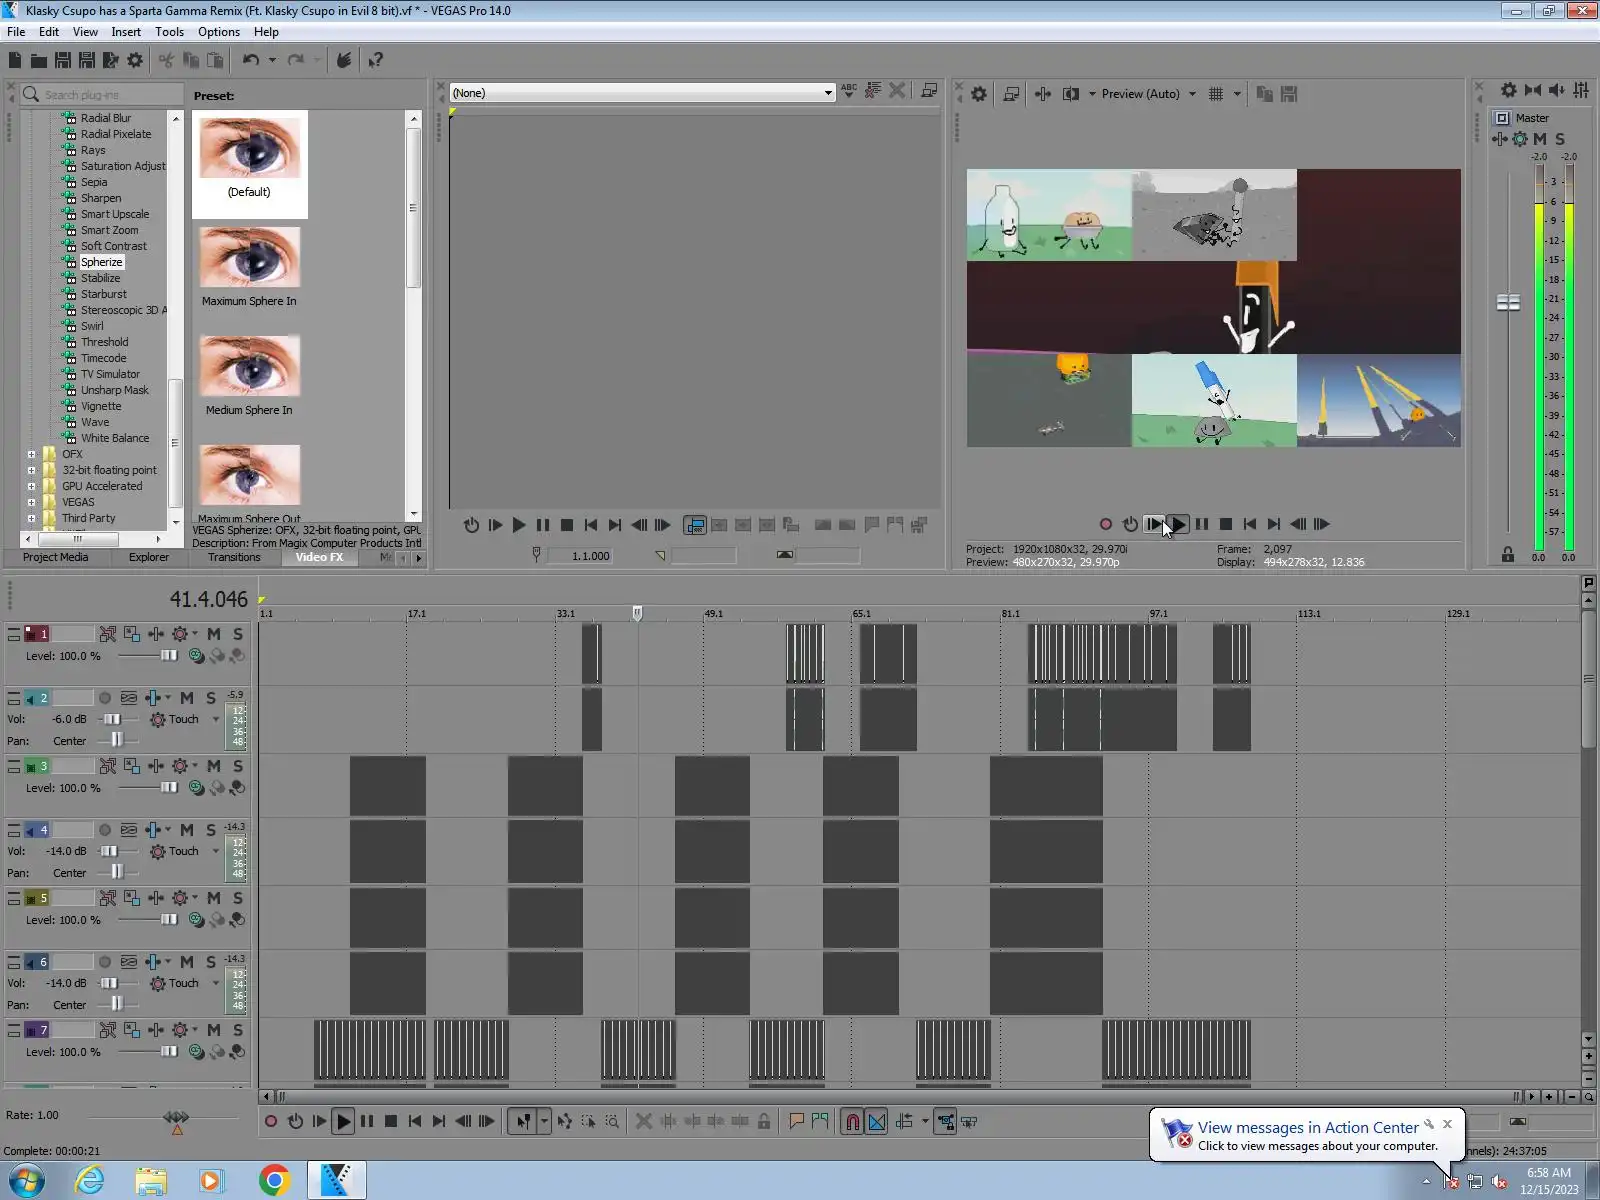Select the Normal Edit tool
The width and height of the screenshot is (1600, 1200).
(523, 1122)
